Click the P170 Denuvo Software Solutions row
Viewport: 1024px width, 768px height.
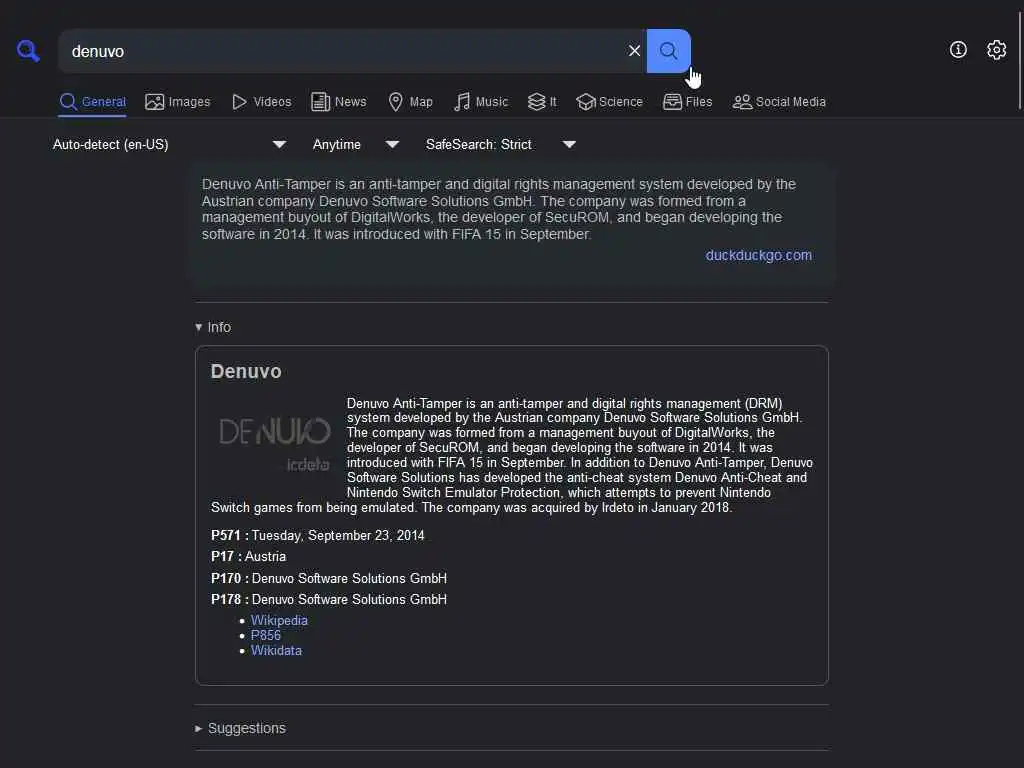[328, 579]
